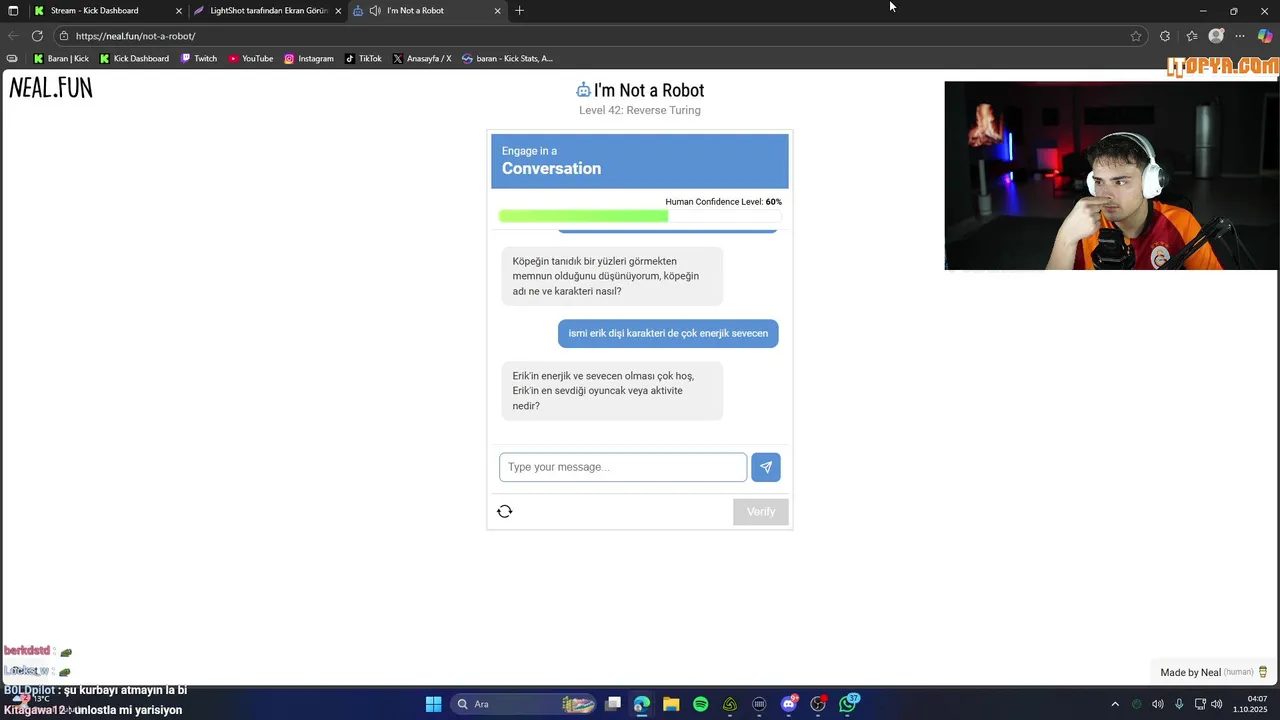
Task: Mute the I'm Not a Robot tab audio
Action: tap(375, 11)
